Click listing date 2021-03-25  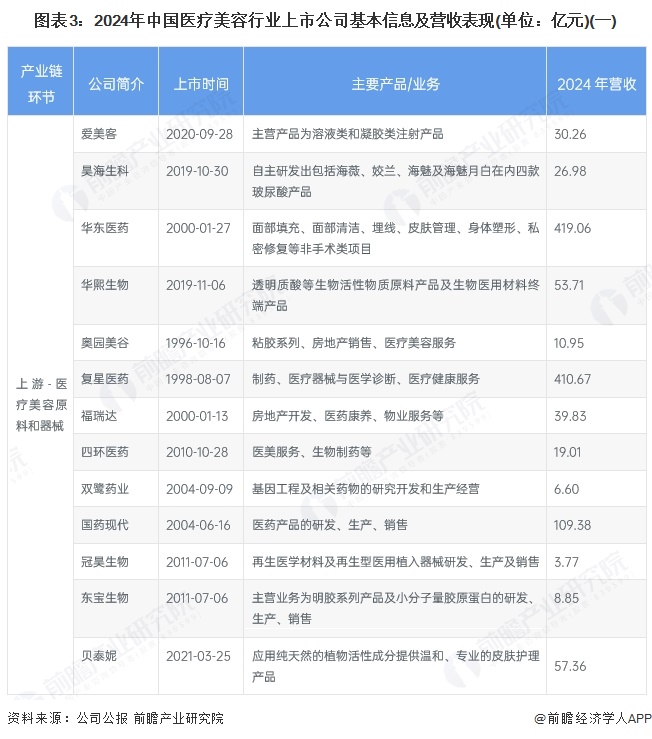point(198,656)
